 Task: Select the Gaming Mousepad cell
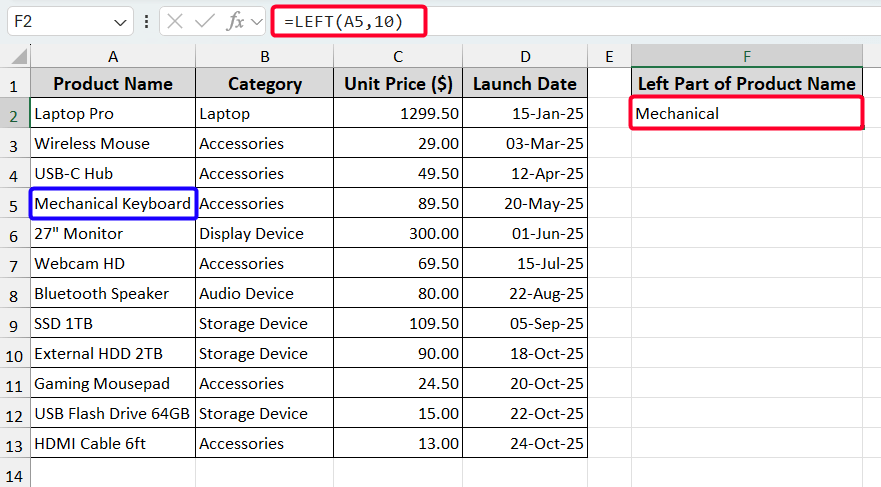coord(113,383)
